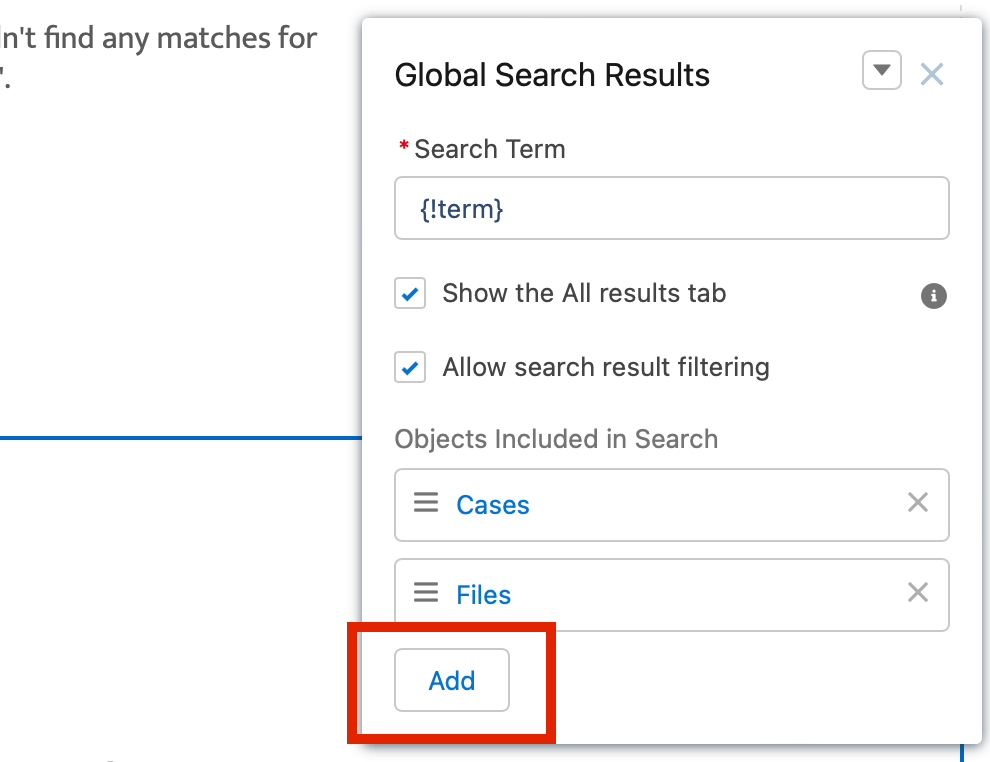Grab the Cases drag handle icon
This screenshot has width=990, height=762.
pyautogui.click(x=426, y=503)
